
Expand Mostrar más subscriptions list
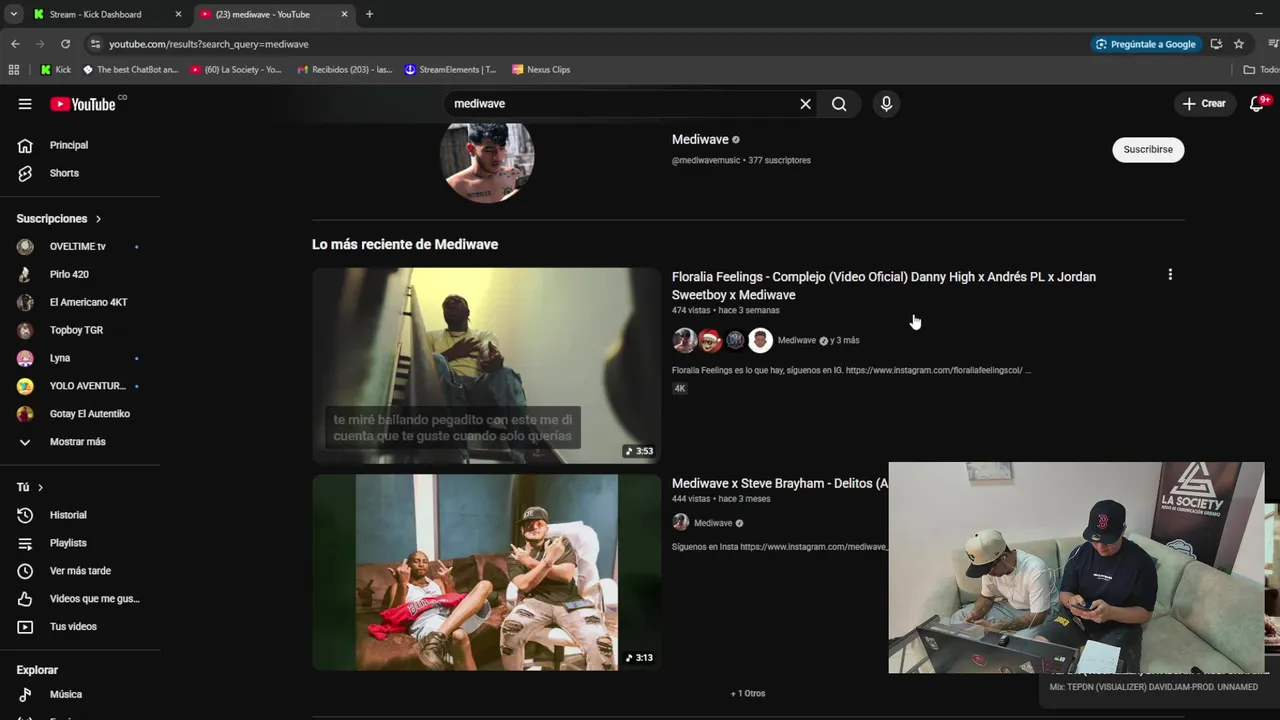80,442
